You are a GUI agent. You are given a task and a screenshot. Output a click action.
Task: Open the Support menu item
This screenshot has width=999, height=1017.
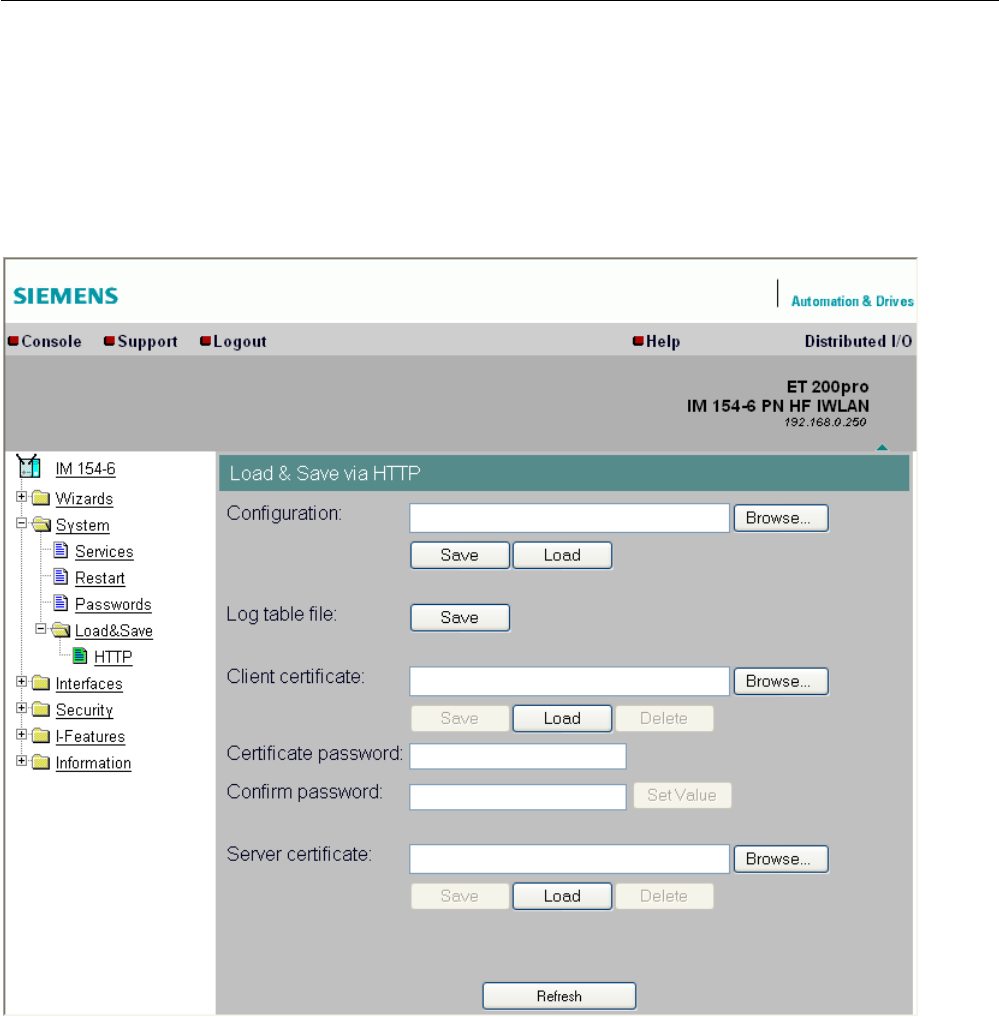(x=141, y=341)
